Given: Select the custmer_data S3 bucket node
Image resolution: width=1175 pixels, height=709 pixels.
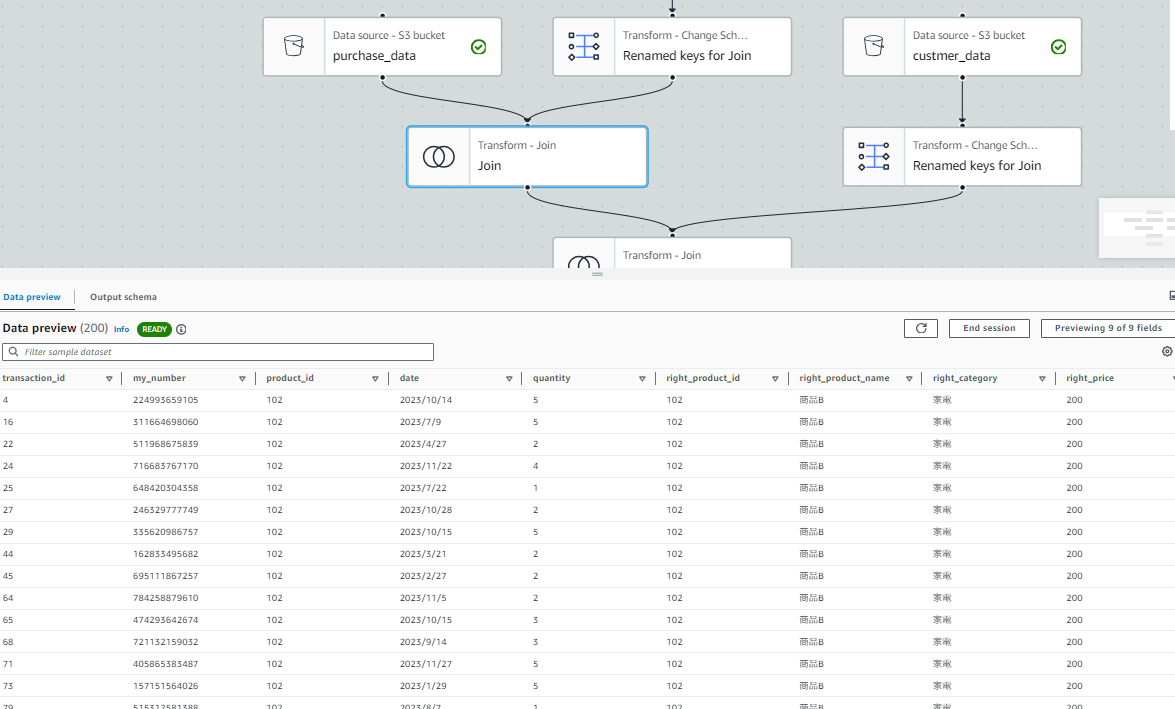Looking at the screenshot, I should (962, 46).
